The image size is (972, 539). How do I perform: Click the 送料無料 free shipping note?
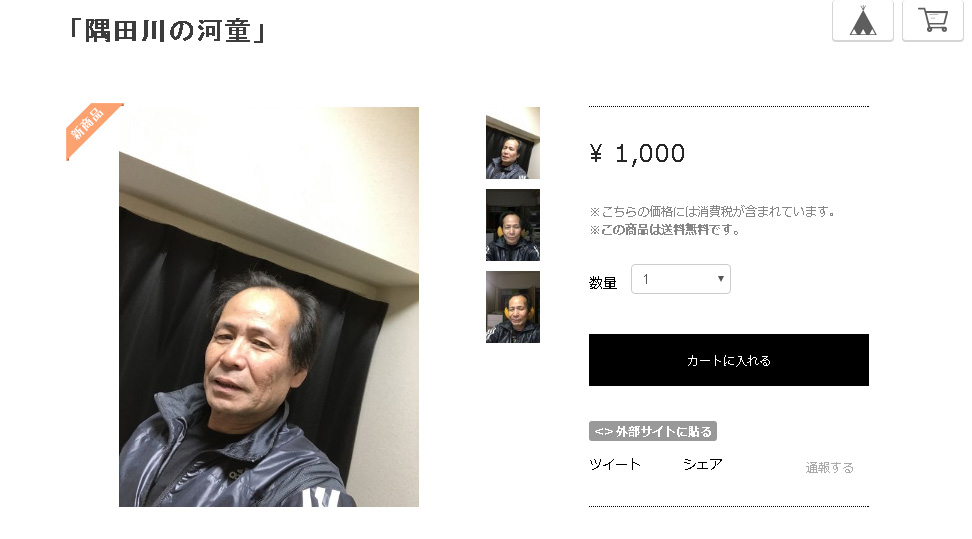coord(665,230)
